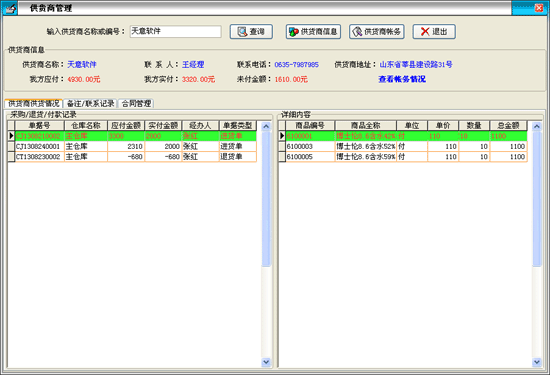Click the 实付金额 column header

click(163, 126)
